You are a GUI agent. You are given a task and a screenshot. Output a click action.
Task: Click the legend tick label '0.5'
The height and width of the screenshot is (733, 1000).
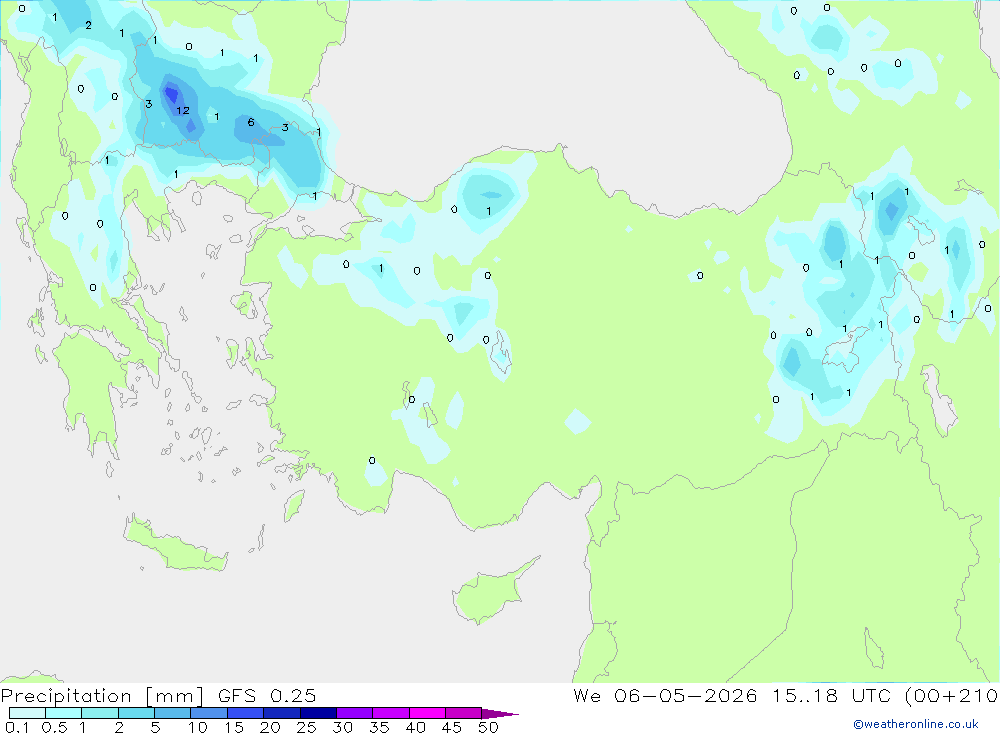(54, 727)
